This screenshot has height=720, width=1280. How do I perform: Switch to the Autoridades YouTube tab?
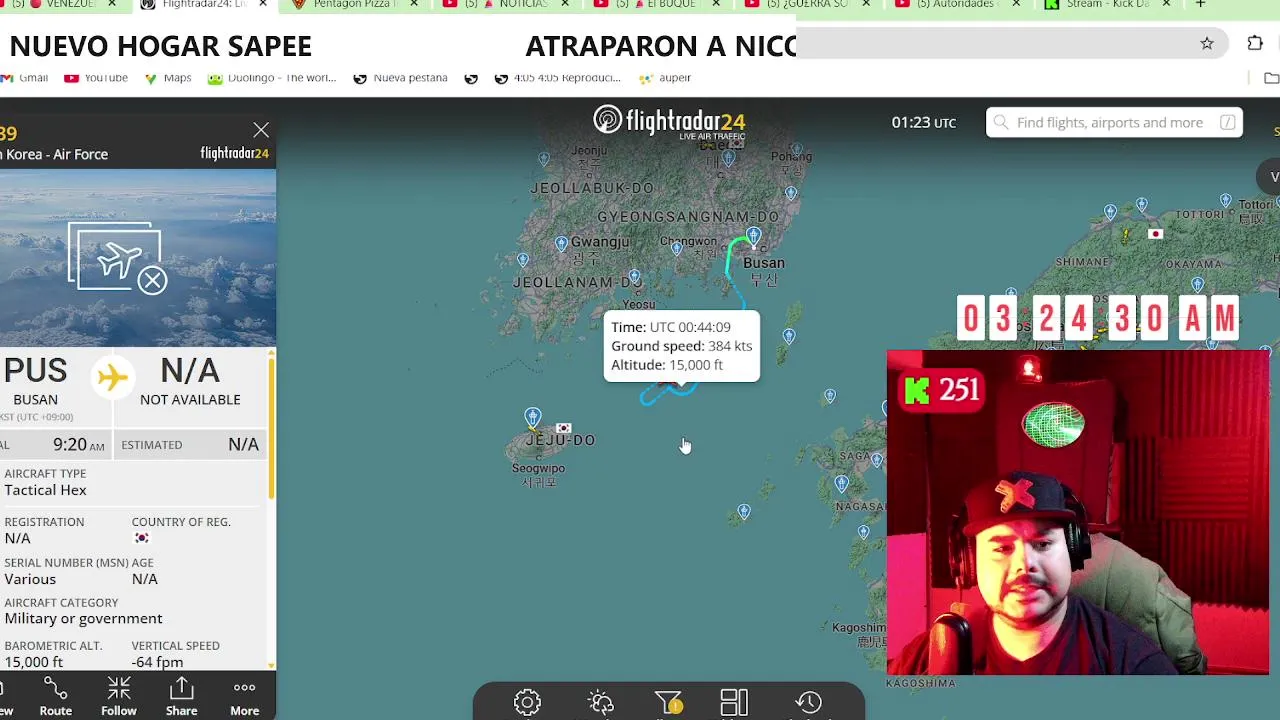click(957, 4)
